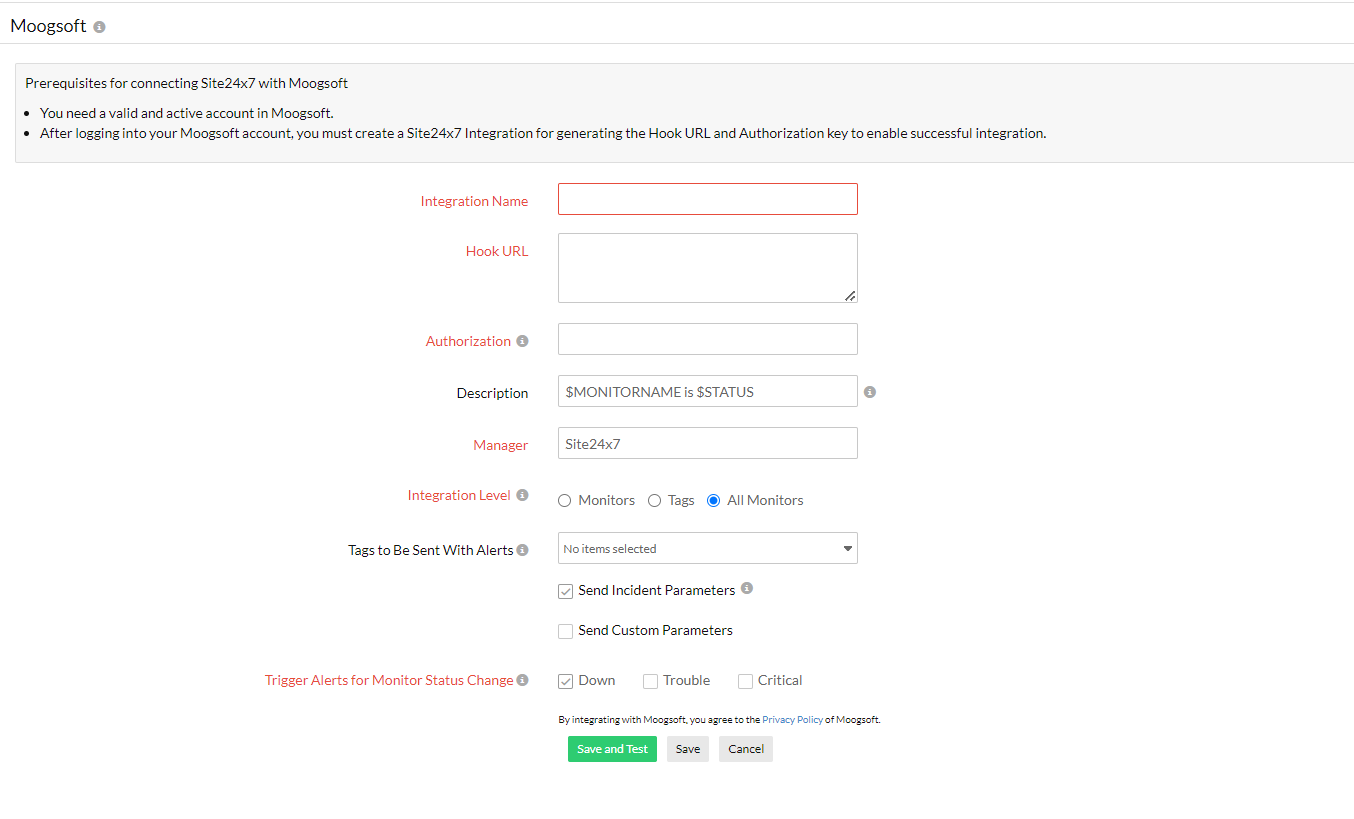This screenshot has height=819, width=1354.
Task: Click the info icon beside Moogsoft title
Action: pyautogui.click(x=99, y=27)
